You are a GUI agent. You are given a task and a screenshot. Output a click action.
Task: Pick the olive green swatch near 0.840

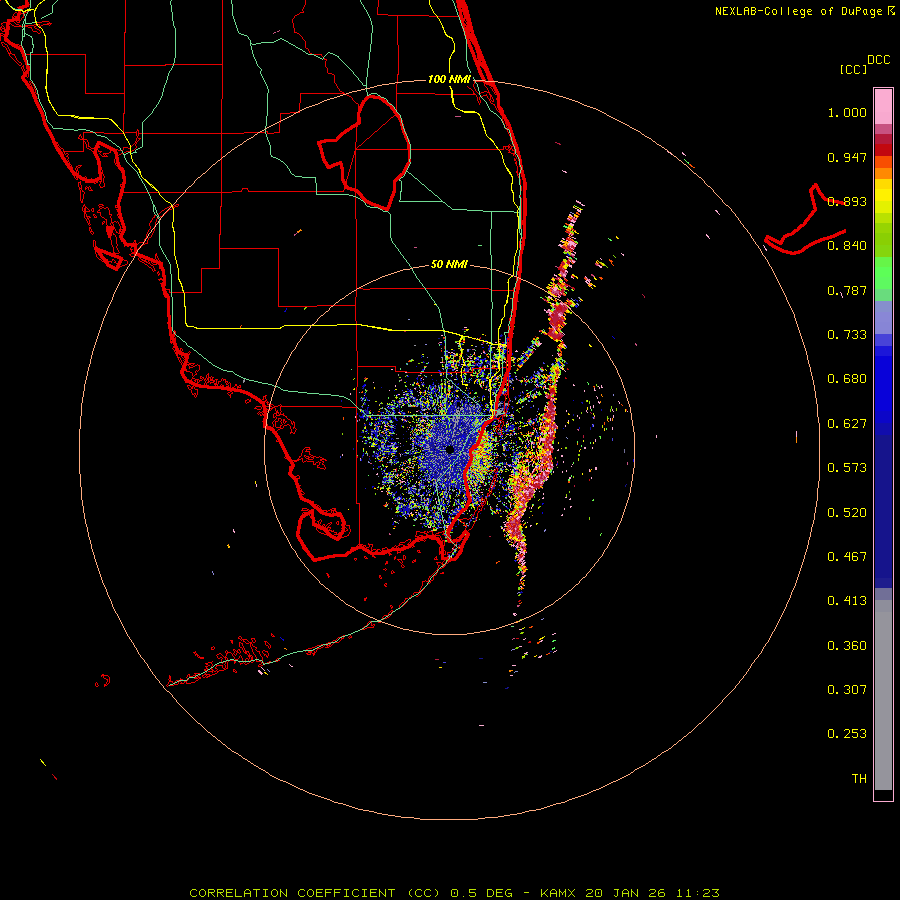tap(883, 240)
